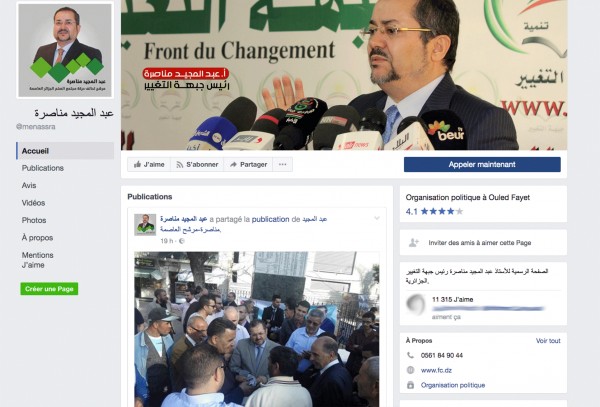
Task: Click the thumbs-up J'aime icon
Action: click(137, 164)
